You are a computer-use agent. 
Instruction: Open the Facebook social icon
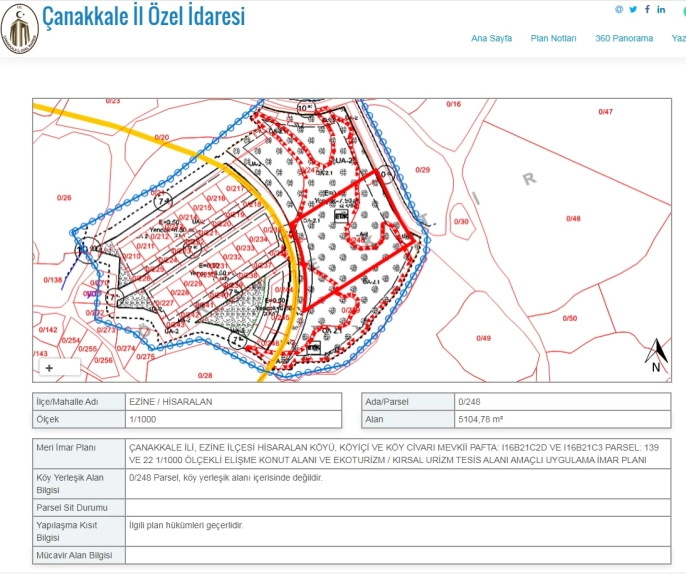[x=647, y=9]
